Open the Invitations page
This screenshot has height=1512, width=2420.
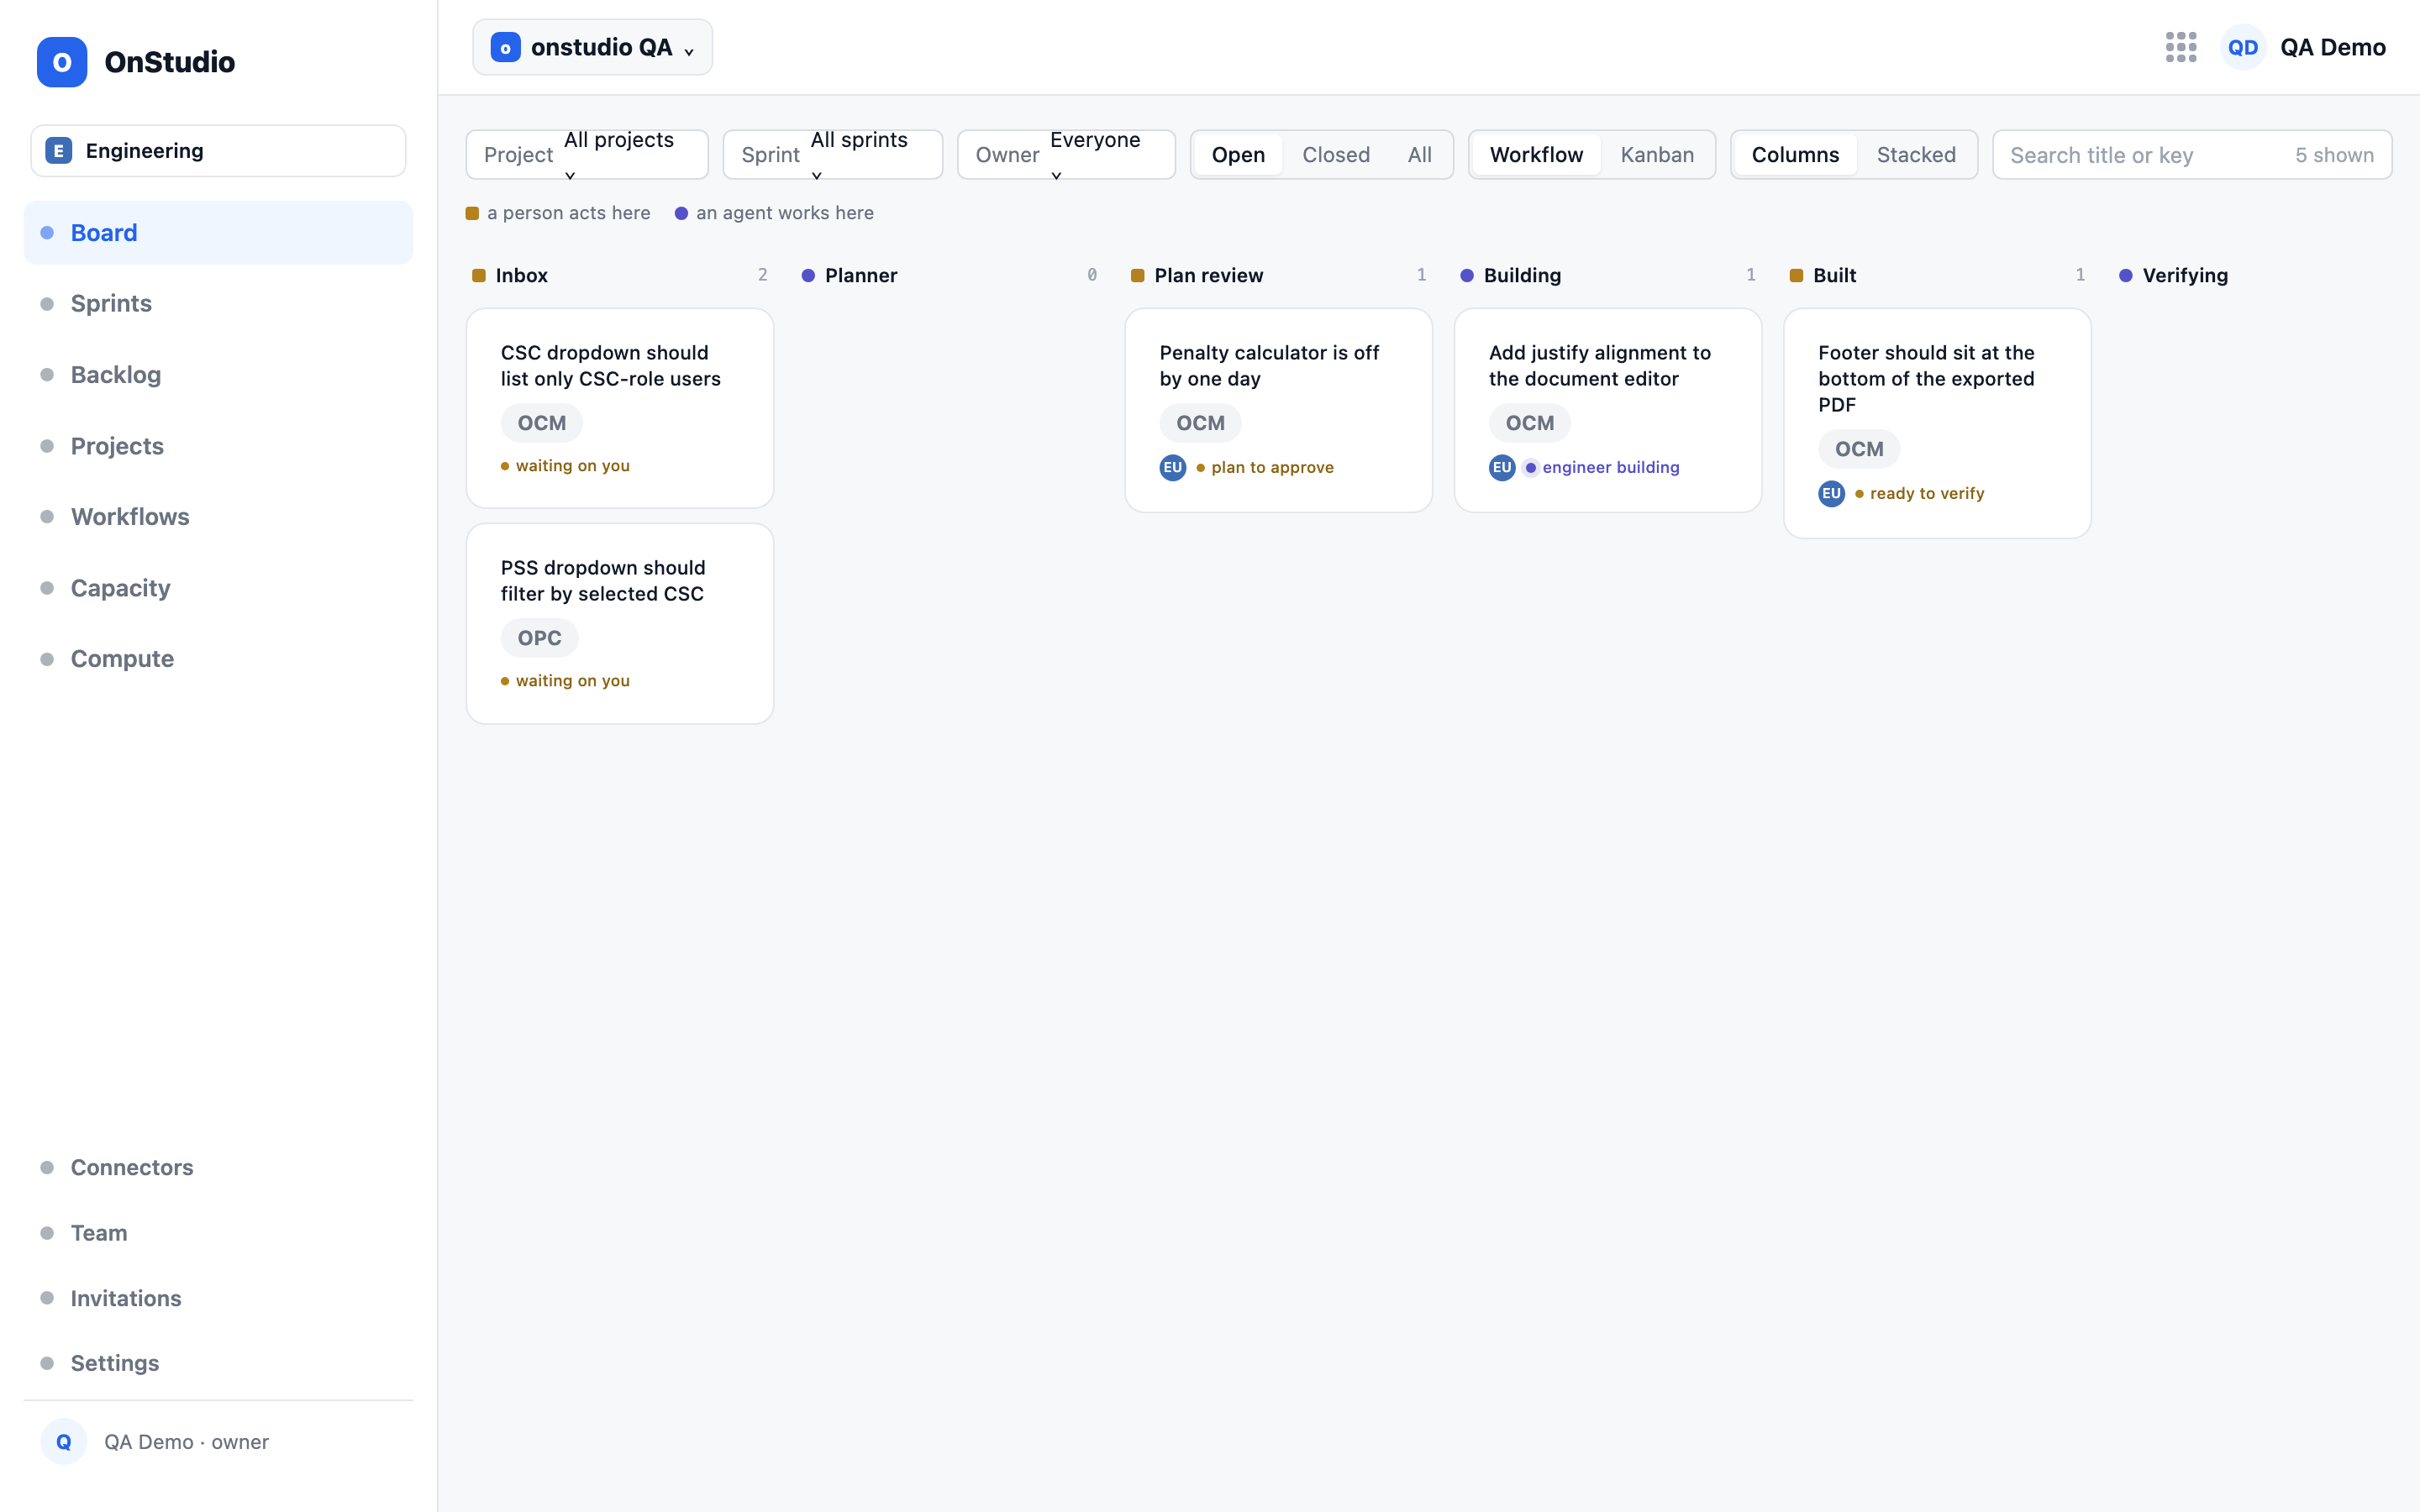click(218, 1298)
